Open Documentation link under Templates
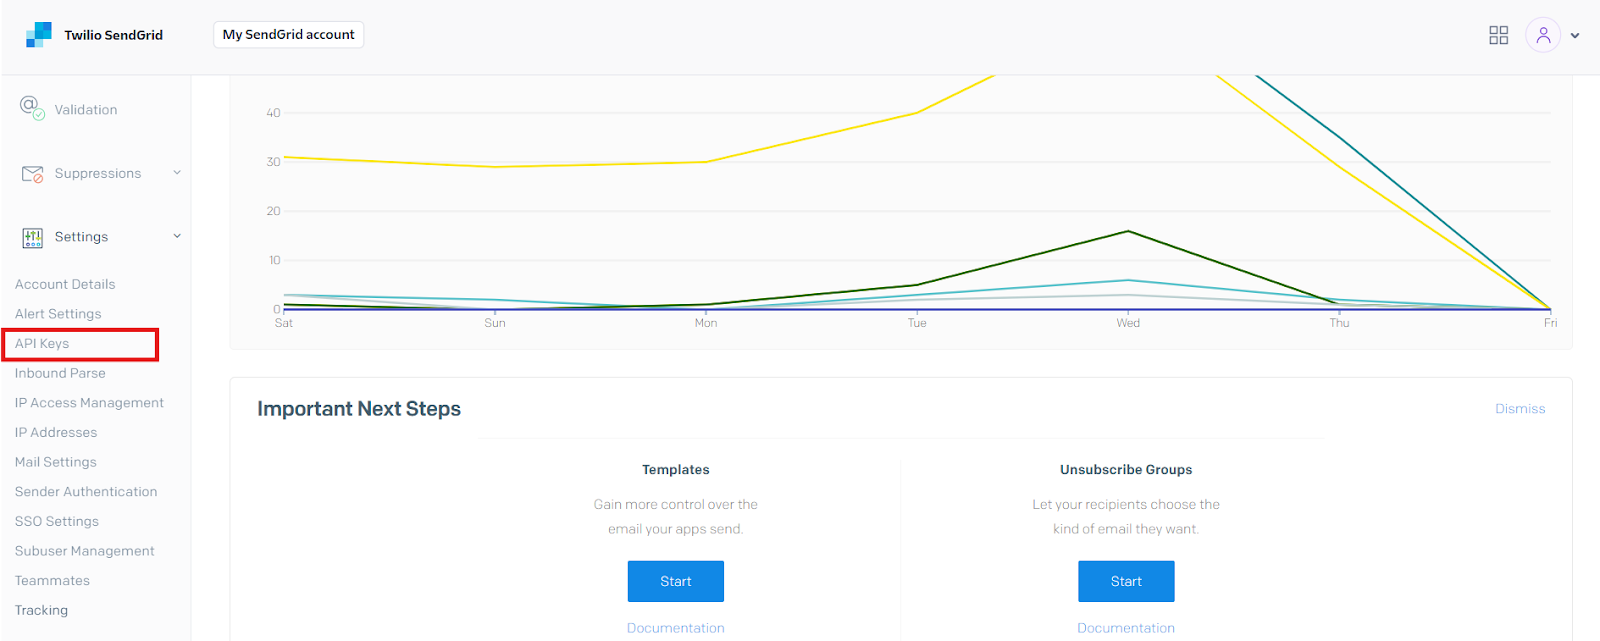This screenshot has width=1600, height=641. click(675, 628)
